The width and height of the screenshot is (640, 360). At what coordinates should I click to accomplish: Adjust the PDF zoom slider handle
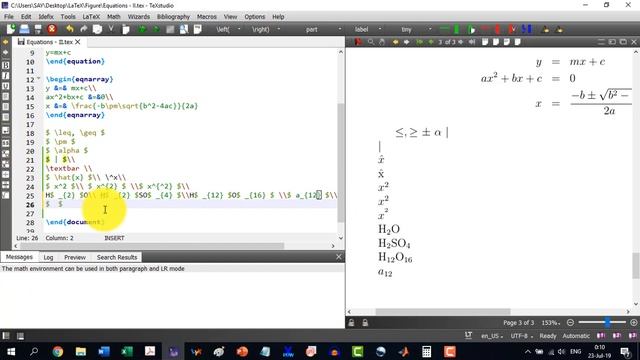tap(607, 322)
